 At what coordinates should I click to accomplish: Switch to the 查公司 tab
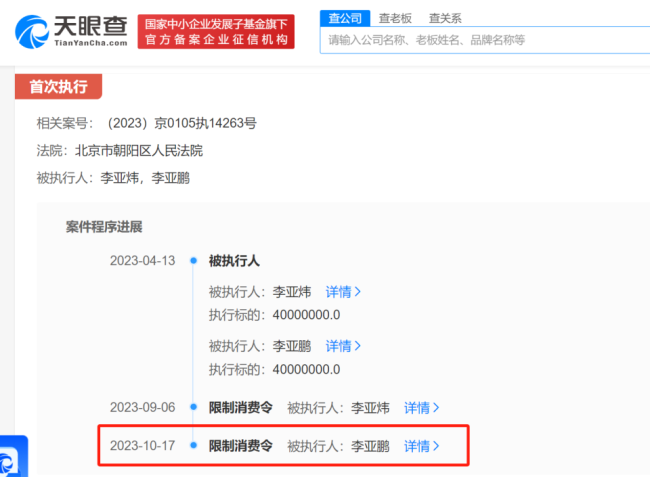(341, 18)
